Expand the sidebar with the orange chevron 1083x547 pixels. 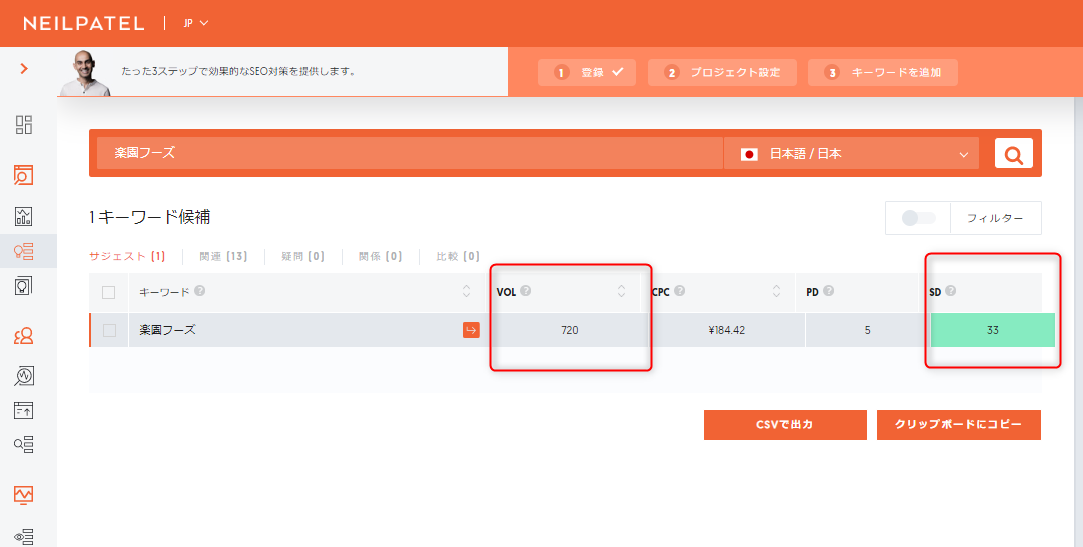[x=24, y=68]
